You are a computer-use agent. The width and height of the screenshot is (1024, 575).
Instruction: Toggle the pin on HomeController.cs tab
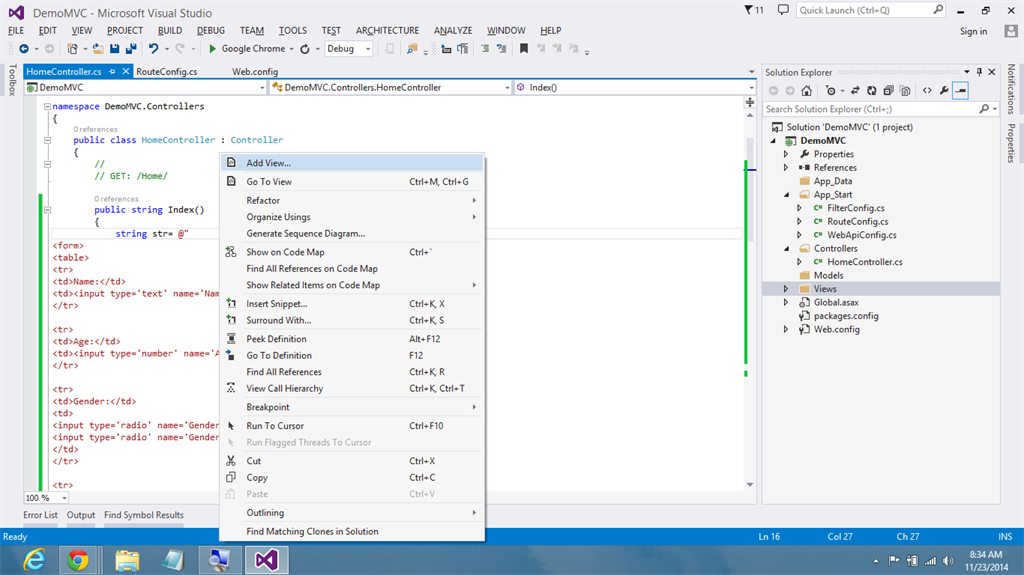(113, 72)
